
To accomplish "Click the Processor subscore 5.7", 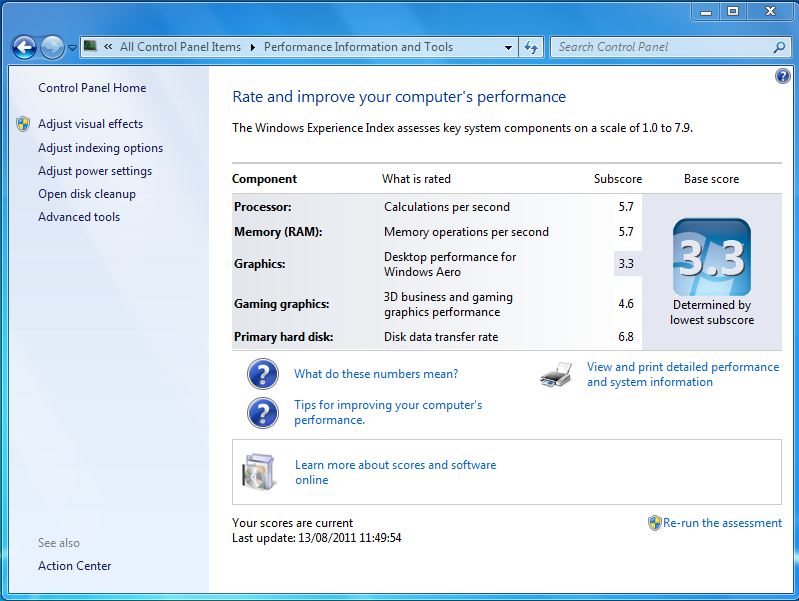I will (626, 207).
